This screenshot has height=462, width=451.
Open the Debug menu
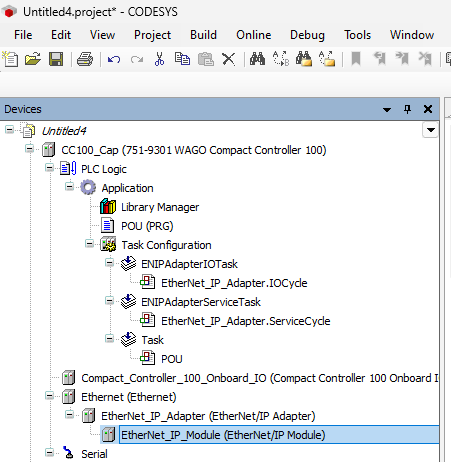pos(307,35)
